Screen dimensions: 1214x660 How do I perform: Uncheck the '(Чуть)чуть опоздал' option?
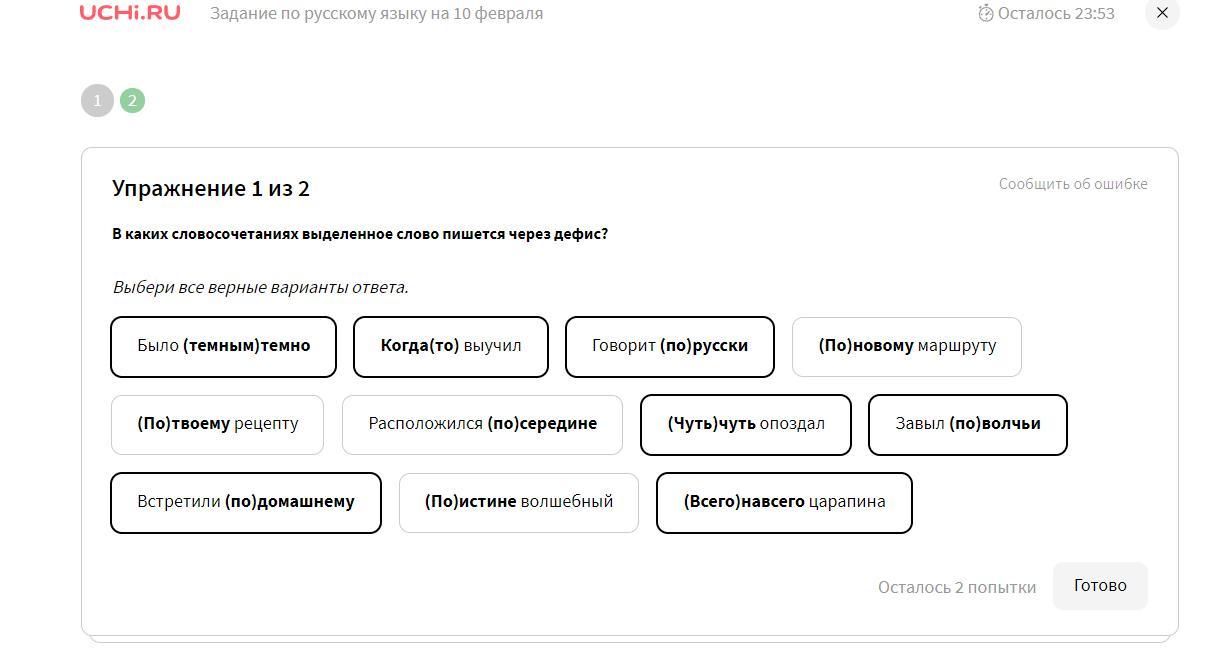pos(746,424)
